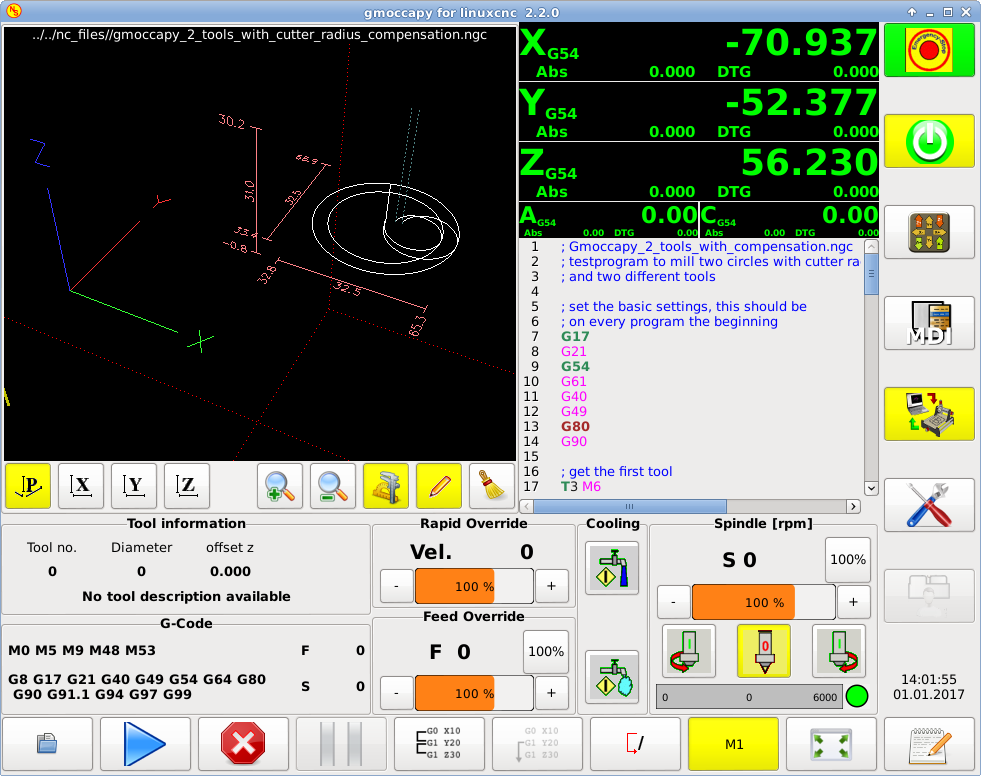Toggle the machine power button
This screenshot has width=981, height=776.
[928, 141]
